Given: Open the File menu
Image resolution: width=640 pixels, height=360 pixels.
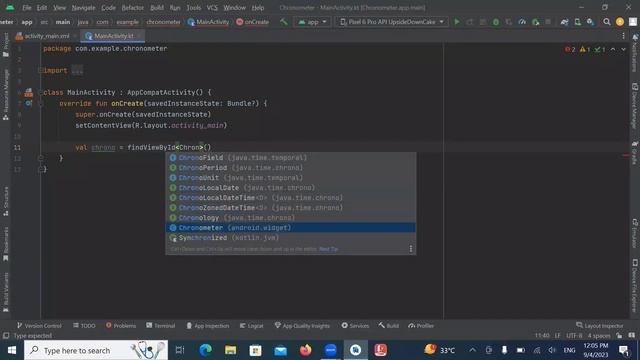Looking at the screenshot, I should pos(27,8).
